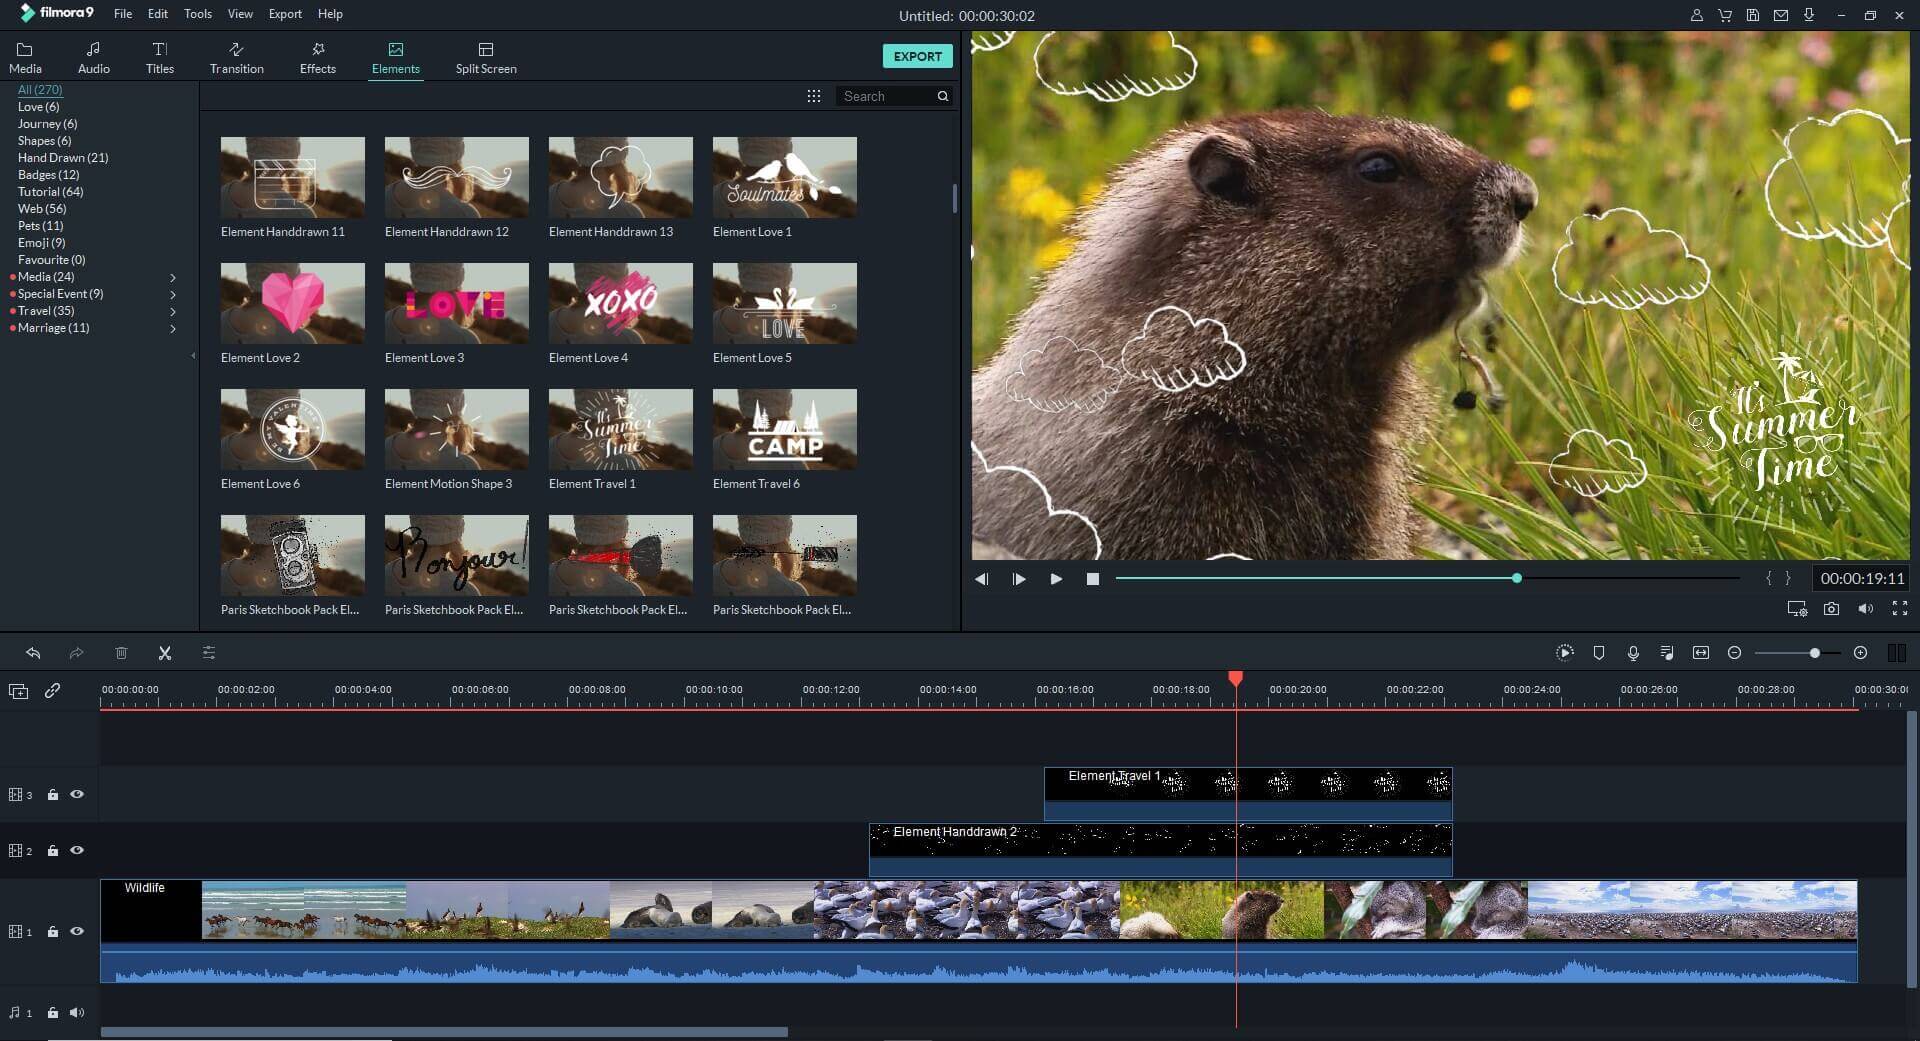Select the Element Handdrawn 12 mustache thumbnail
This screenshot has height=1041, width=1920.
(x=457, y=177)
